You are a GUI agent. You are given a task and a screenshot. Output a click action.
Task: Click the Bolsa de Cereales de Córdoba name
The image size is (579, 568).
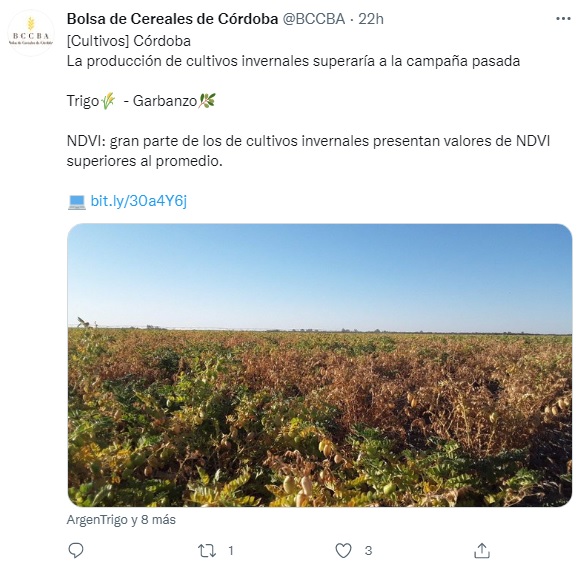click(x=172, y=19)
